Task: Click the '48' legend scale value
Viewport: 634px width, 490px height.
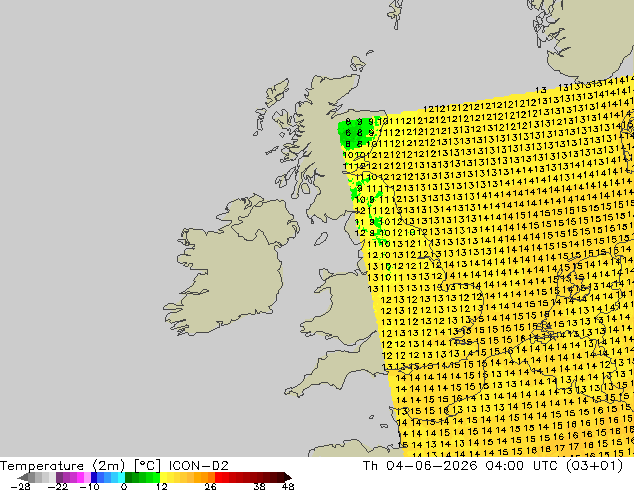Action: click(288, 486)
